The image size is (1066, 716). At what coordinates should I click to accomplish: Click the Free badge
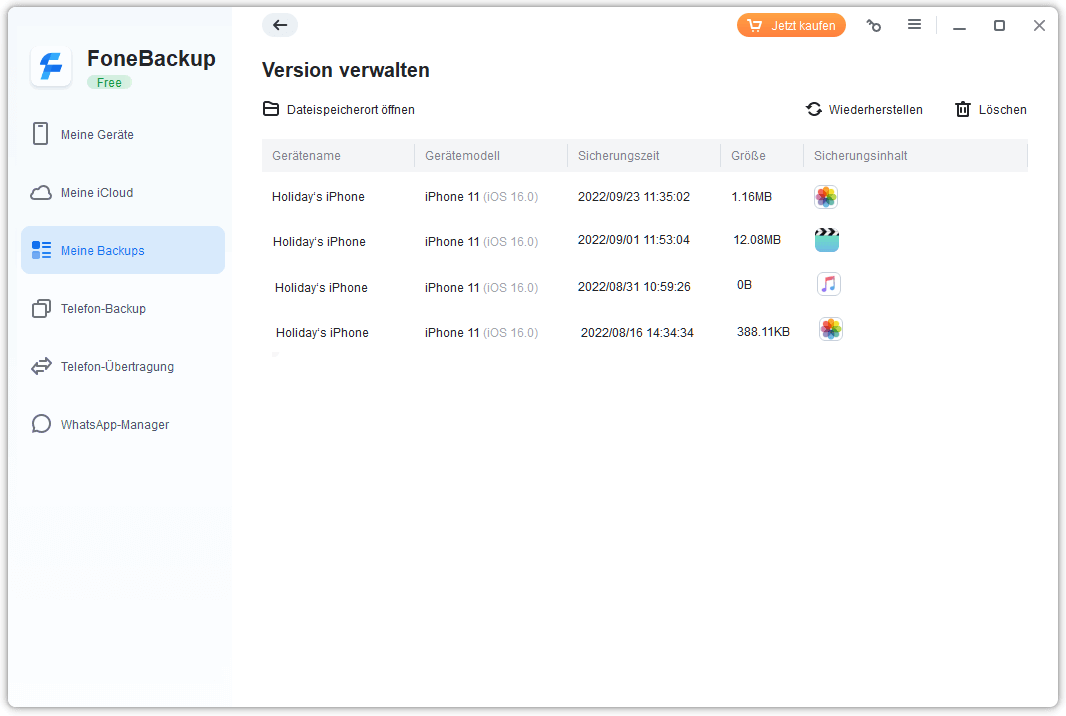tap(109, 82)
